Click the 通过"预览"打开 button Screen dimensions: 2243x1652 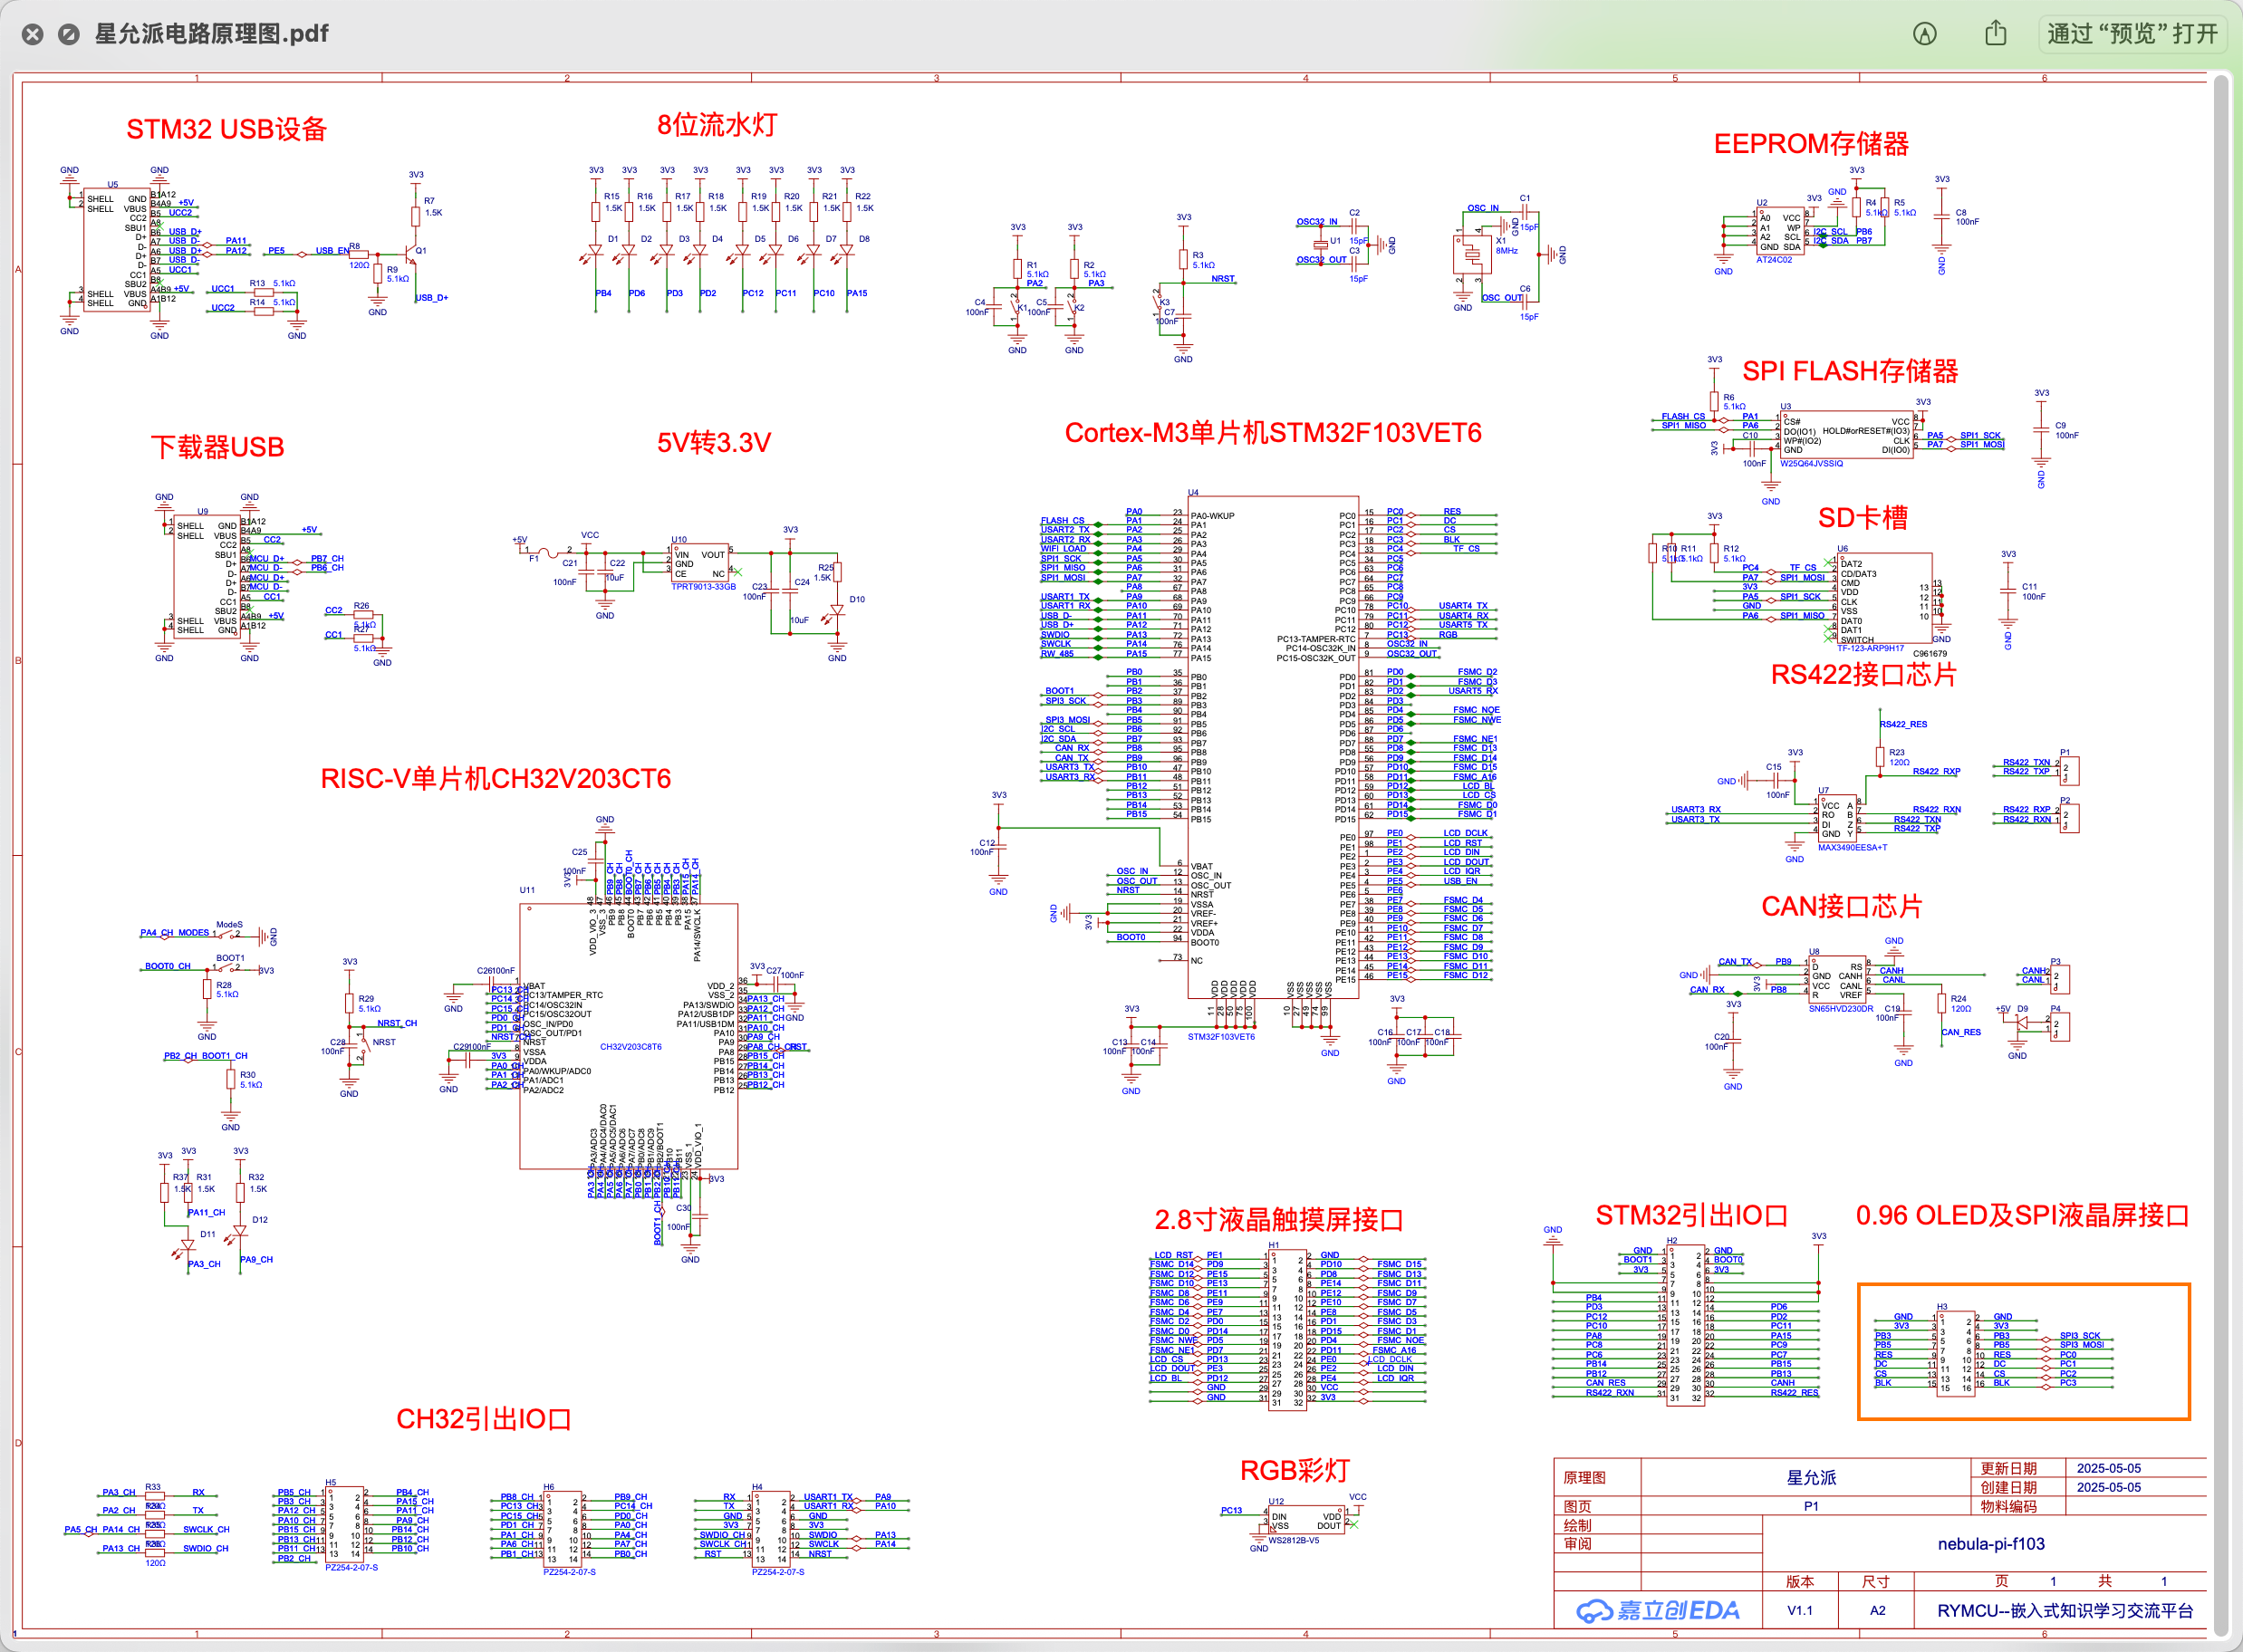(2132, 34)
